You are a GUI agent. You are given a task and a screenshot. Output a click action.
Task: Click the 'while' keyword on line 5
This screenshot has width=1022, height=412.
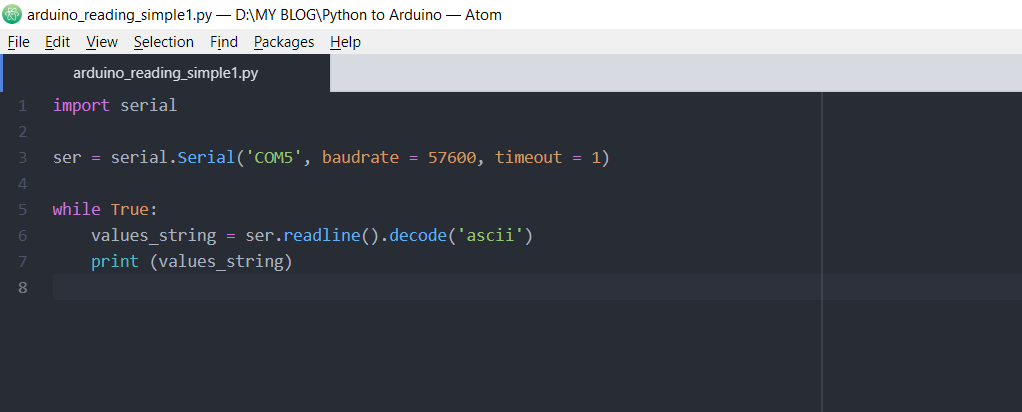point(77,210)
